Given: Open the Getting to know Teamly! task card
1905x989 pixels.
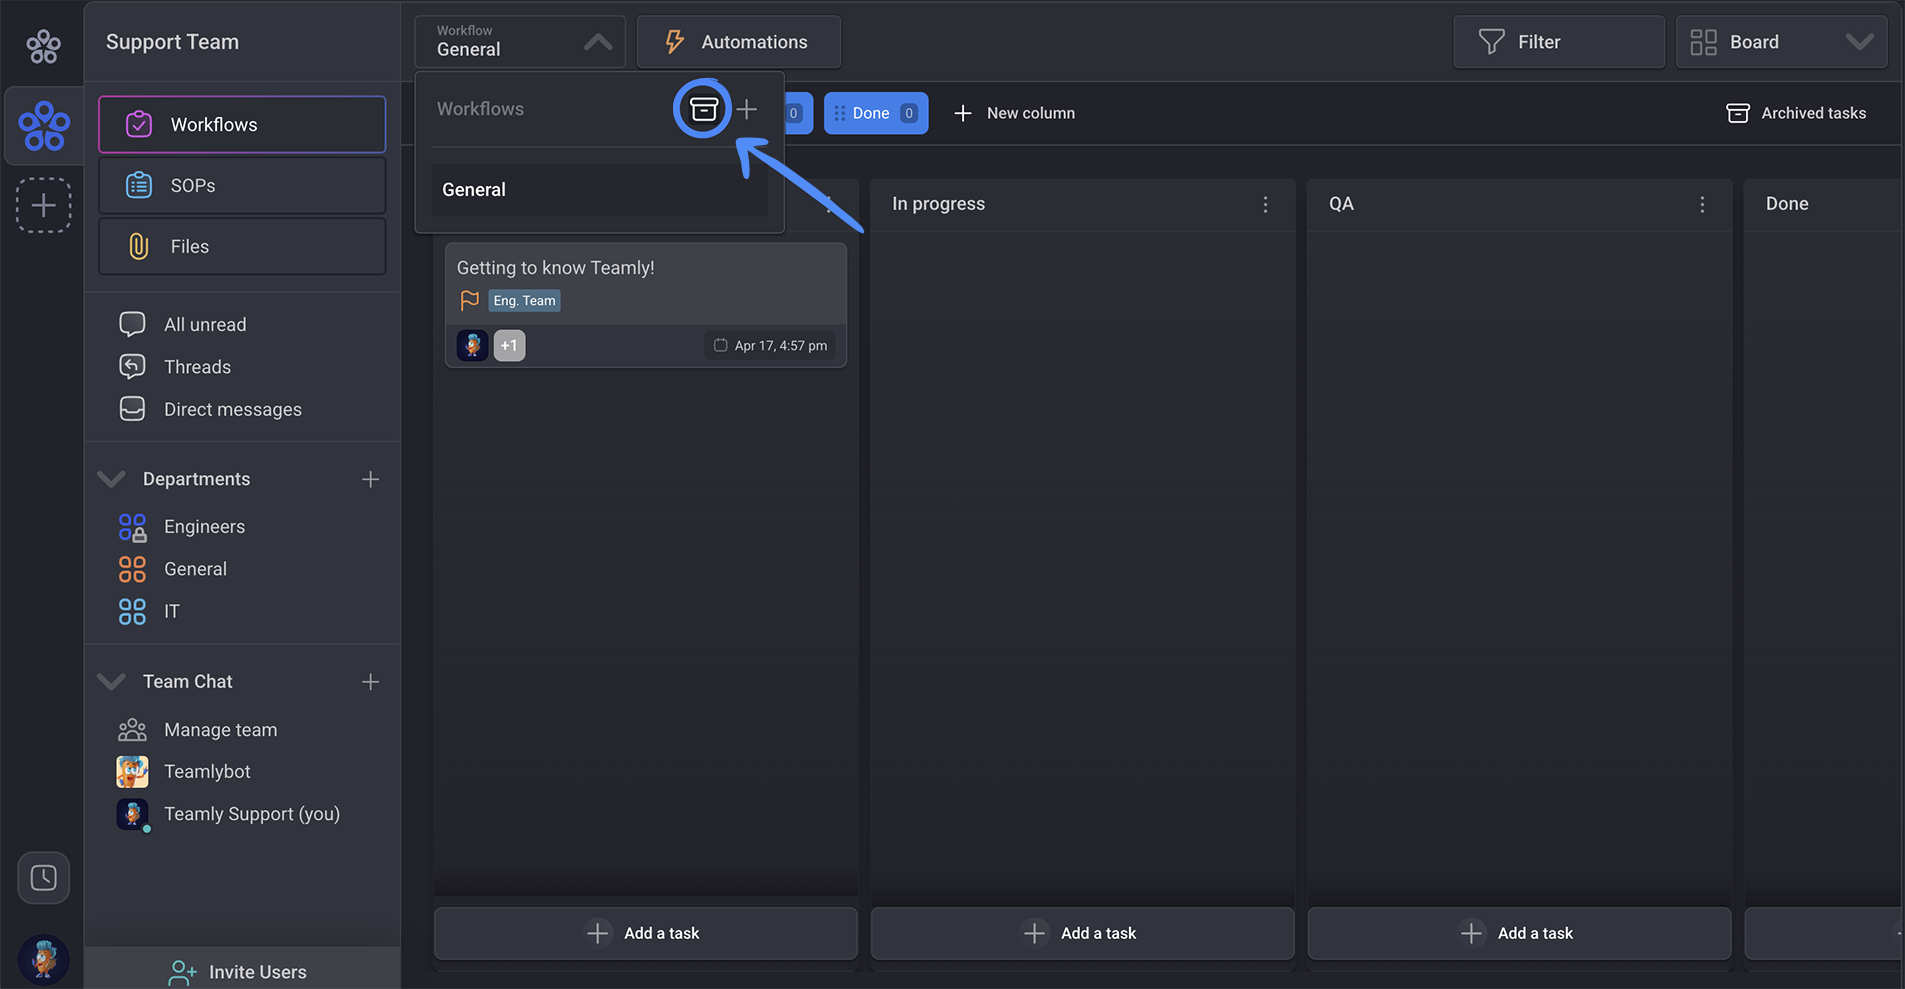Looking at the screenshot, I should coord(646,305).
